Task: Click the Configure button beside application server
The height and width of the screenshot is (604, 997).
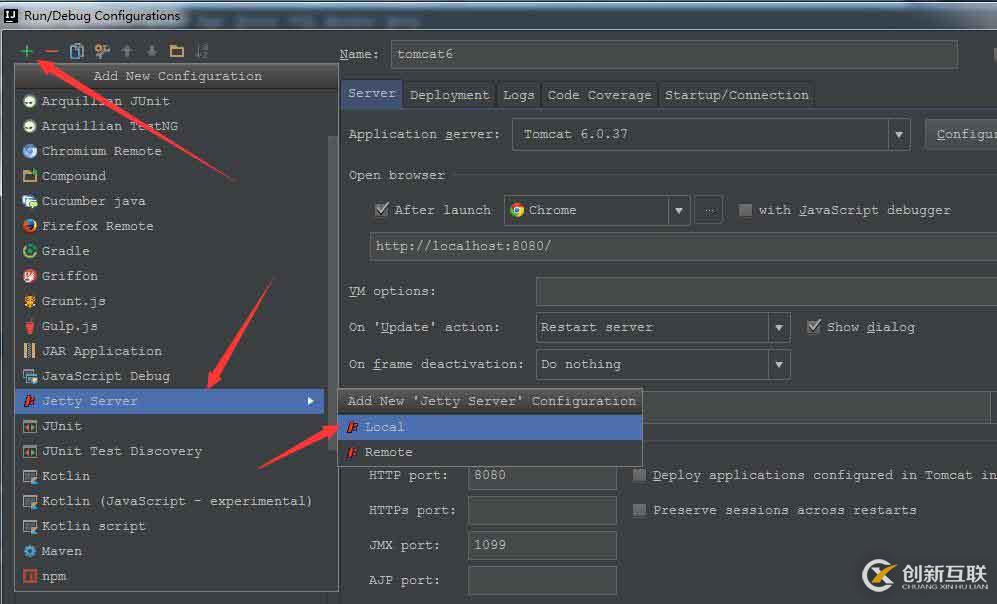Action: click(961, 134)
